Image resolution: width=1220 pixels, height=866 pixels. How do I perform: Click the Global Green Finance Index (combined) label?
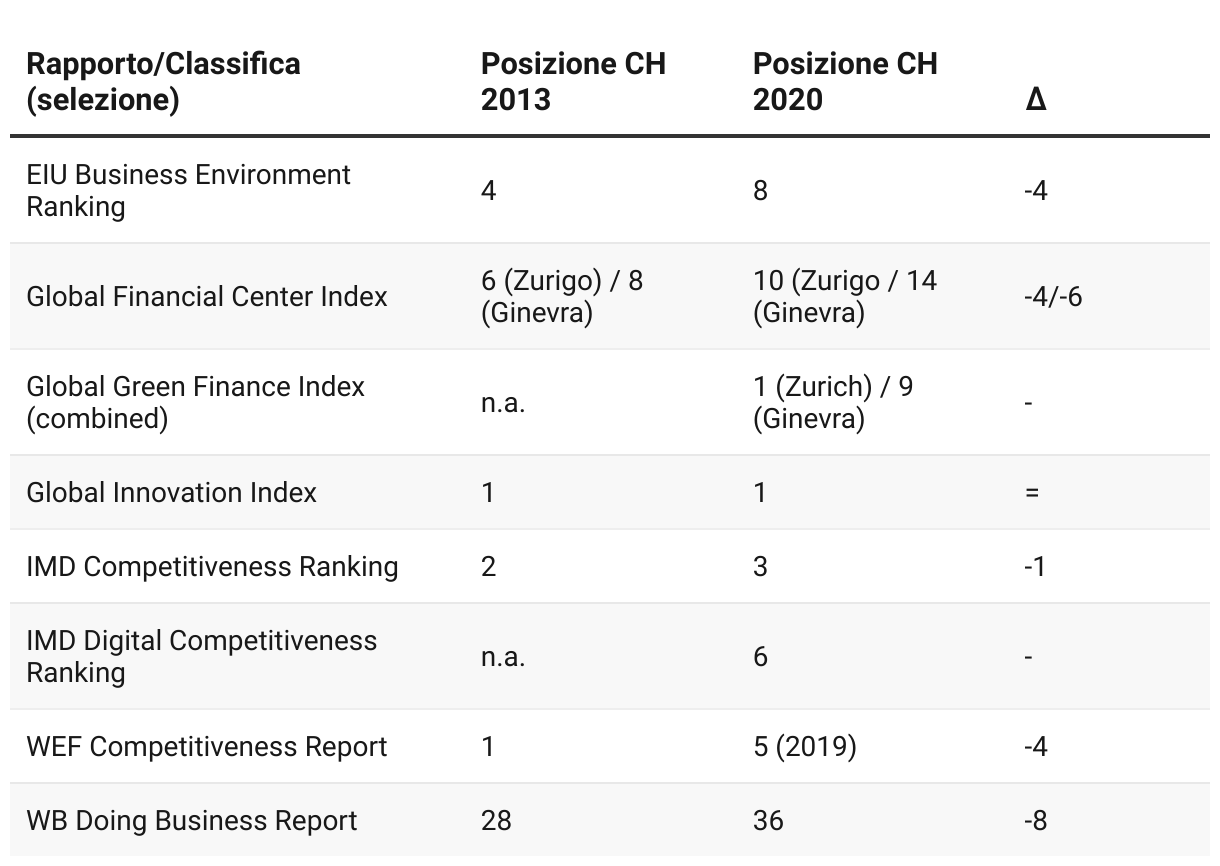pyautogui.click(x=196, y=402)
